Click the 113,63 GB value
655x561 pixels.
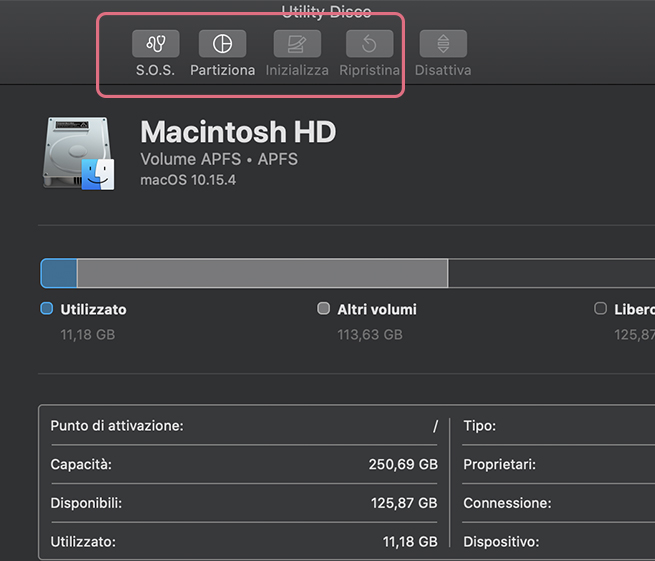(370, 335)
